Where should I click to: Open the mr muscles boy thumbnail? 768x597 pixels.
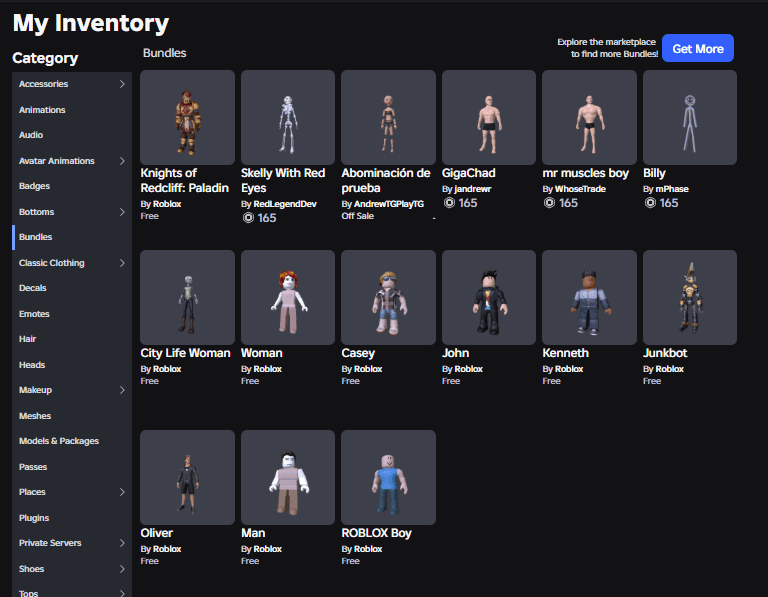589,118
